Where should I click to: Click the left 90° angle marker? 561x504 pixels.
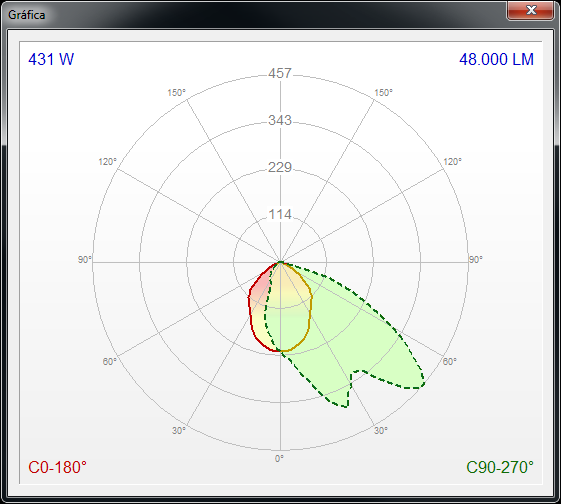pyautogui.click(x=84, y=260)
